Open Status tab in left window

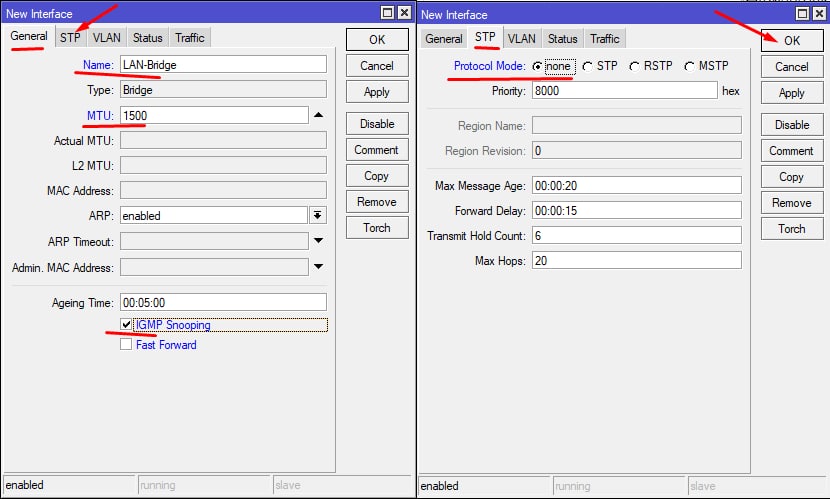click(147, 38)
